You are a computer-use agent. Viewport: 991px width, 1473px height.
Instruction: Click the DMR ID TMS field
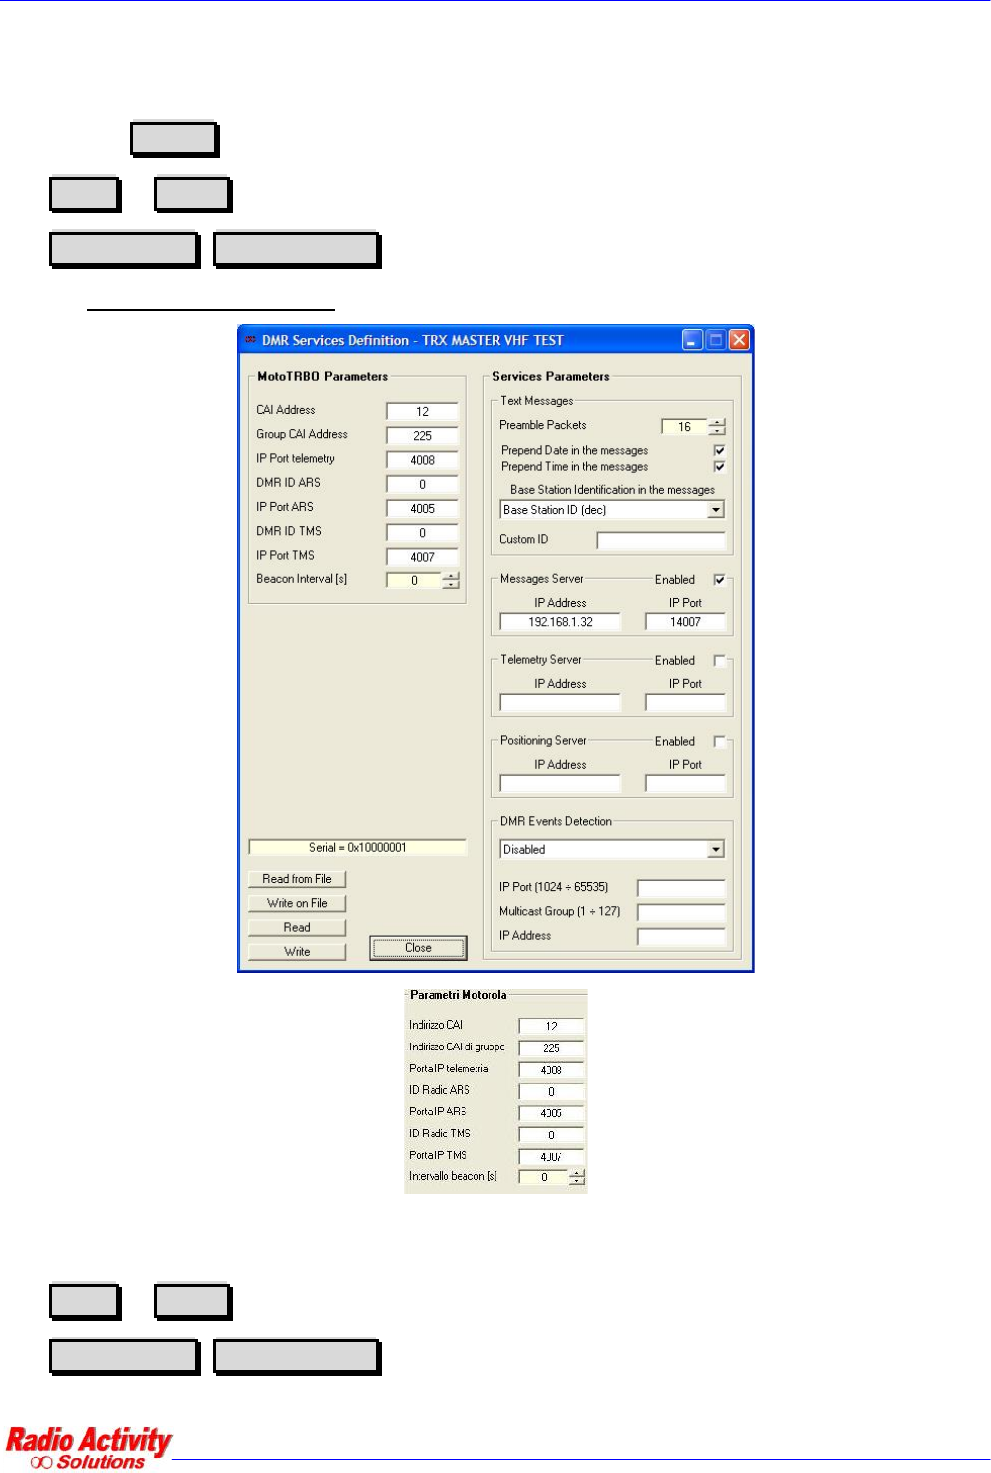tap(422, 533)
